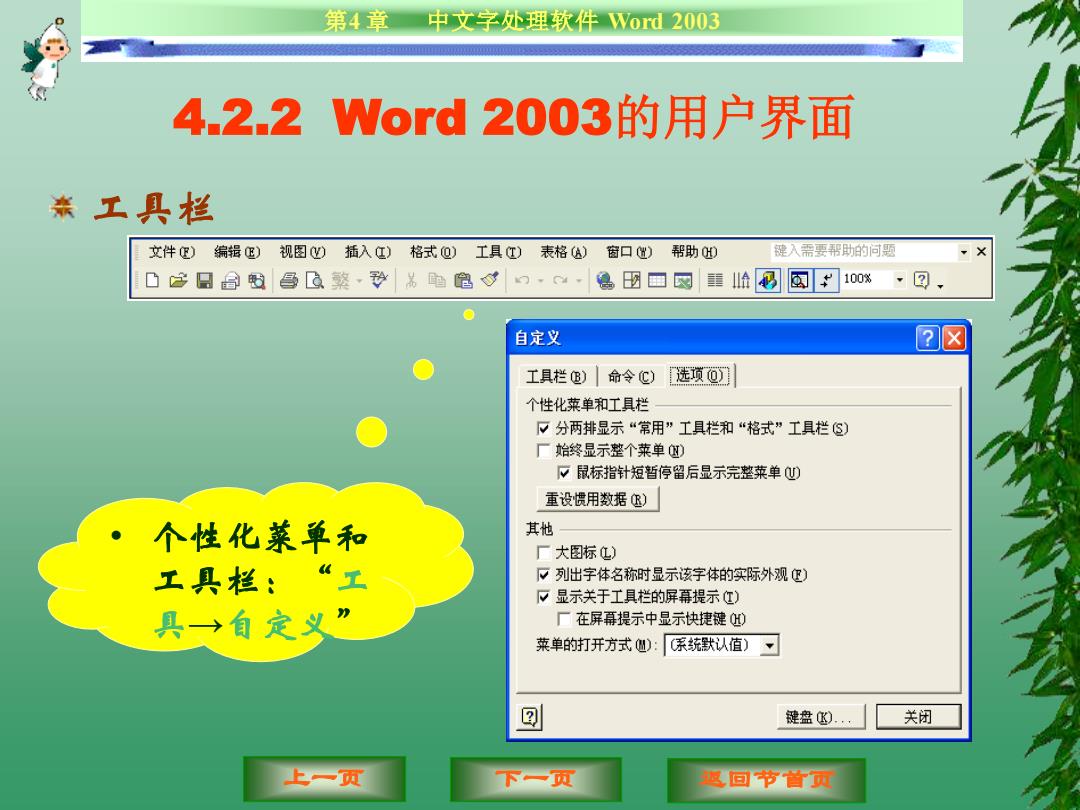The height and width of the screenshot is (810, 1080).
Task: Open the 表格(A) menu
Action: (563, 252)
